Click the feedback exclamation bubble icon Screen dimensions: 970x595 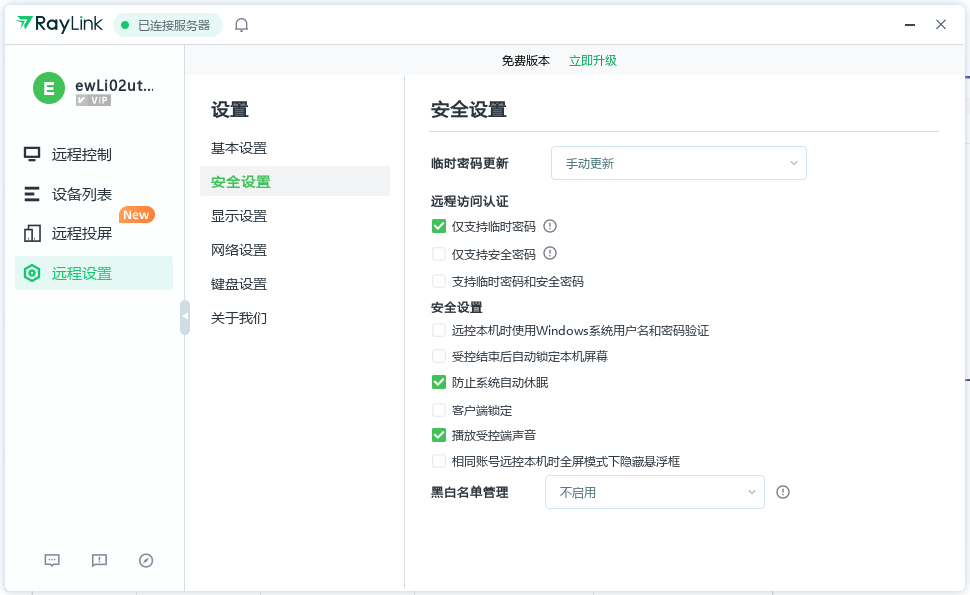click(99, 561)
